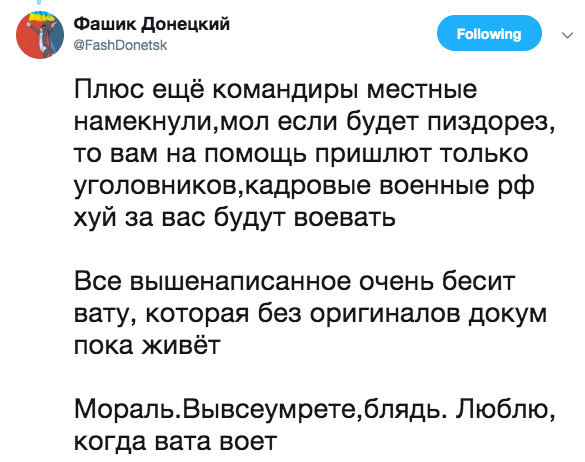Select the first line starting with Плюс ещё
The height and width of the screenshot is (462, 585).
[275, 90]
